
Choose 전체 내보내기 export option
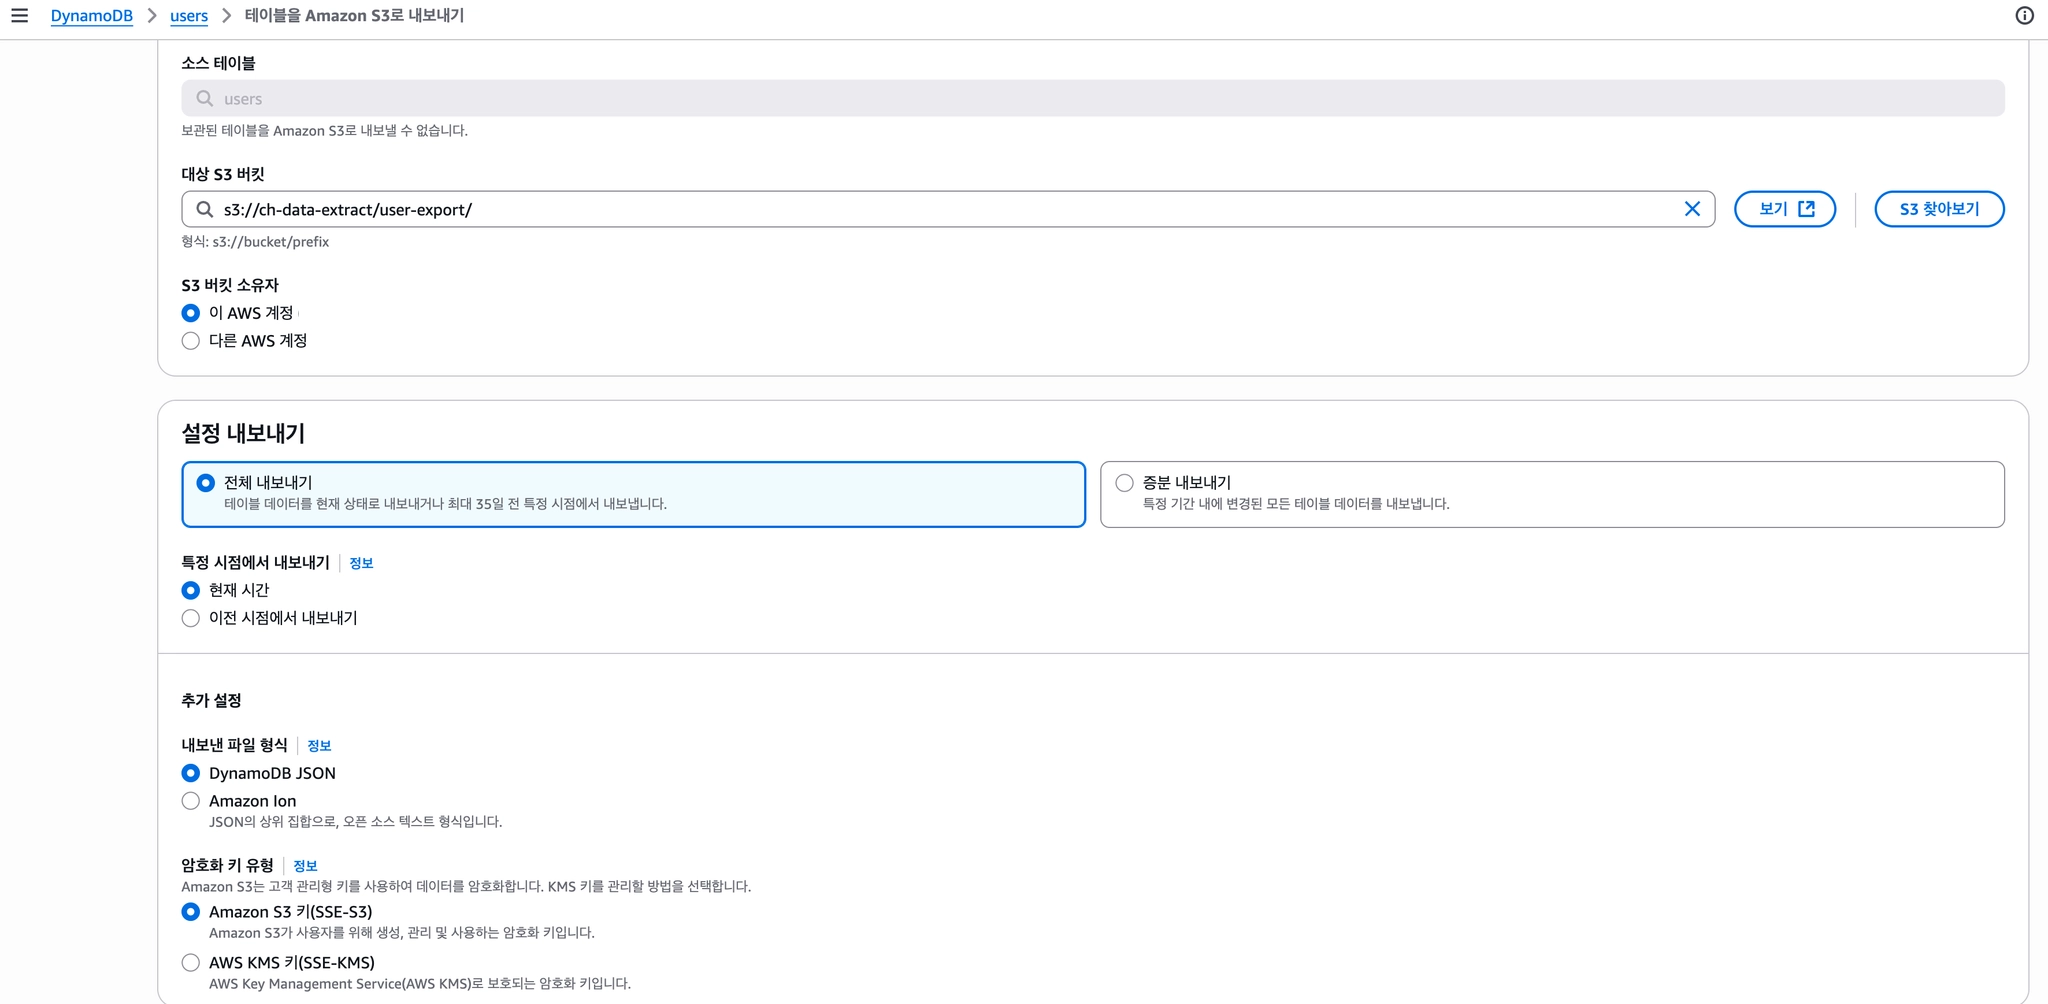pyautogui.click(x=633, y=494)
